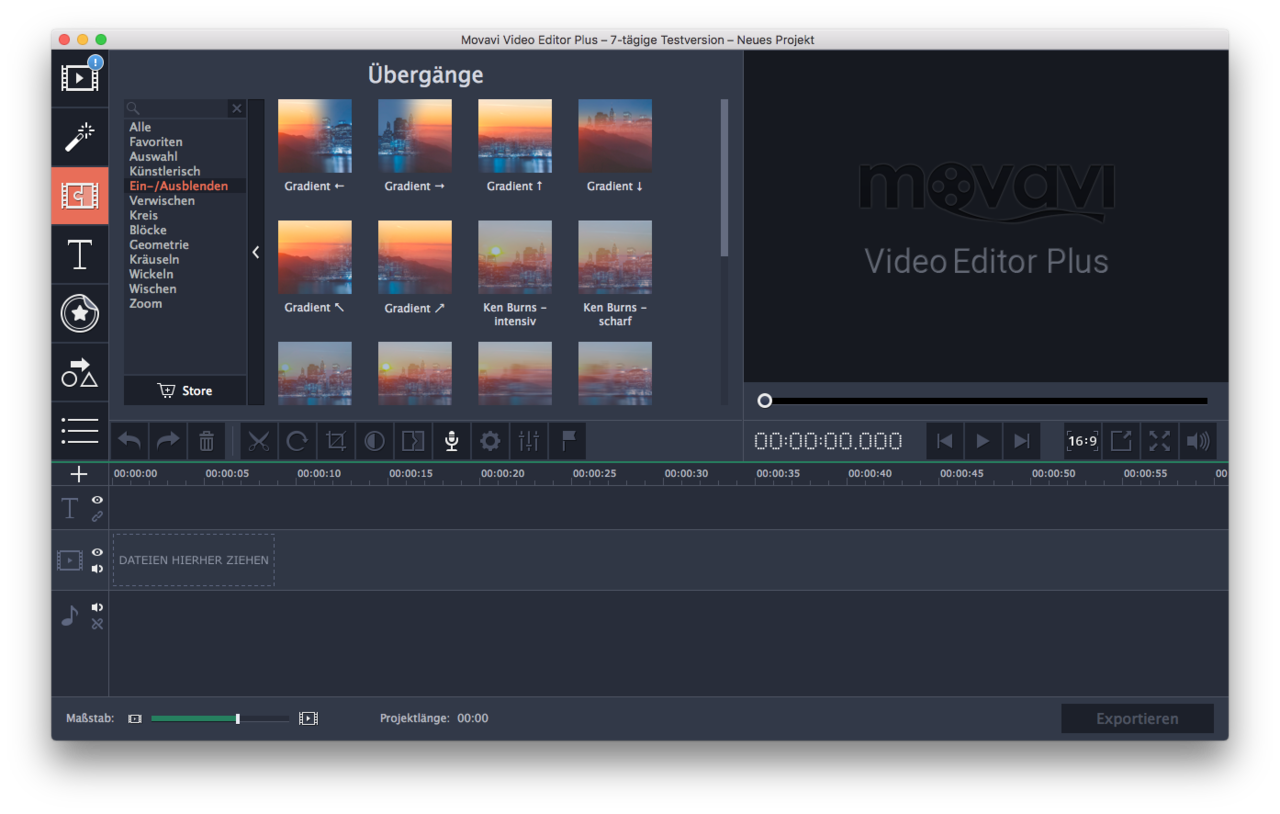Add a track with plus icon
Image resolution: width=1280 pixels, height=814 pixels.
[80, 474]
